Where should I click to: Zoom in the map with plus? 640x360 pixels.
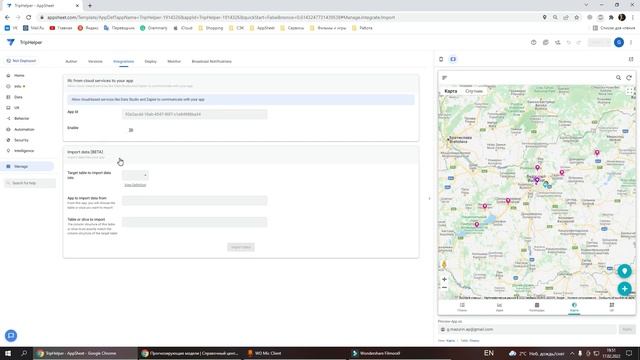pos(444,280)
